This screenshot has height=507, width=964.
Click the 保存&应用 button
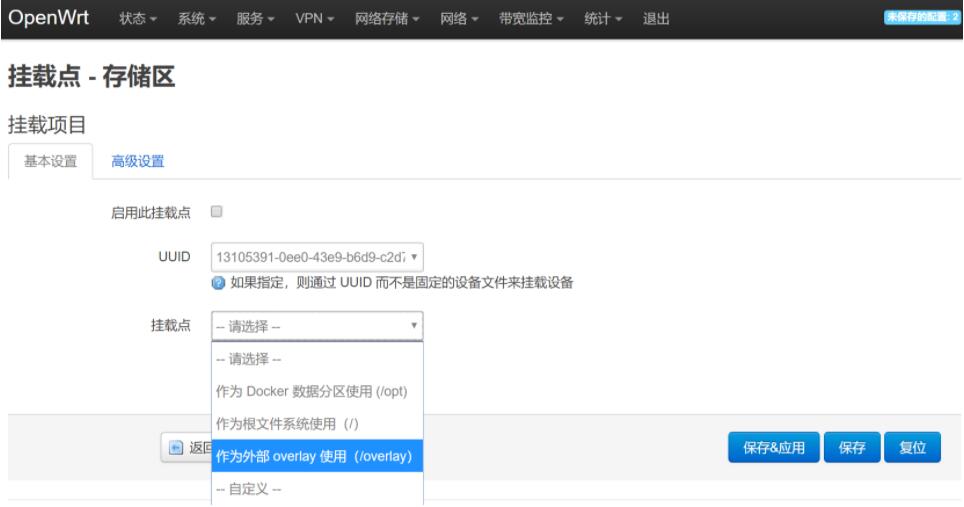[773, 448]
